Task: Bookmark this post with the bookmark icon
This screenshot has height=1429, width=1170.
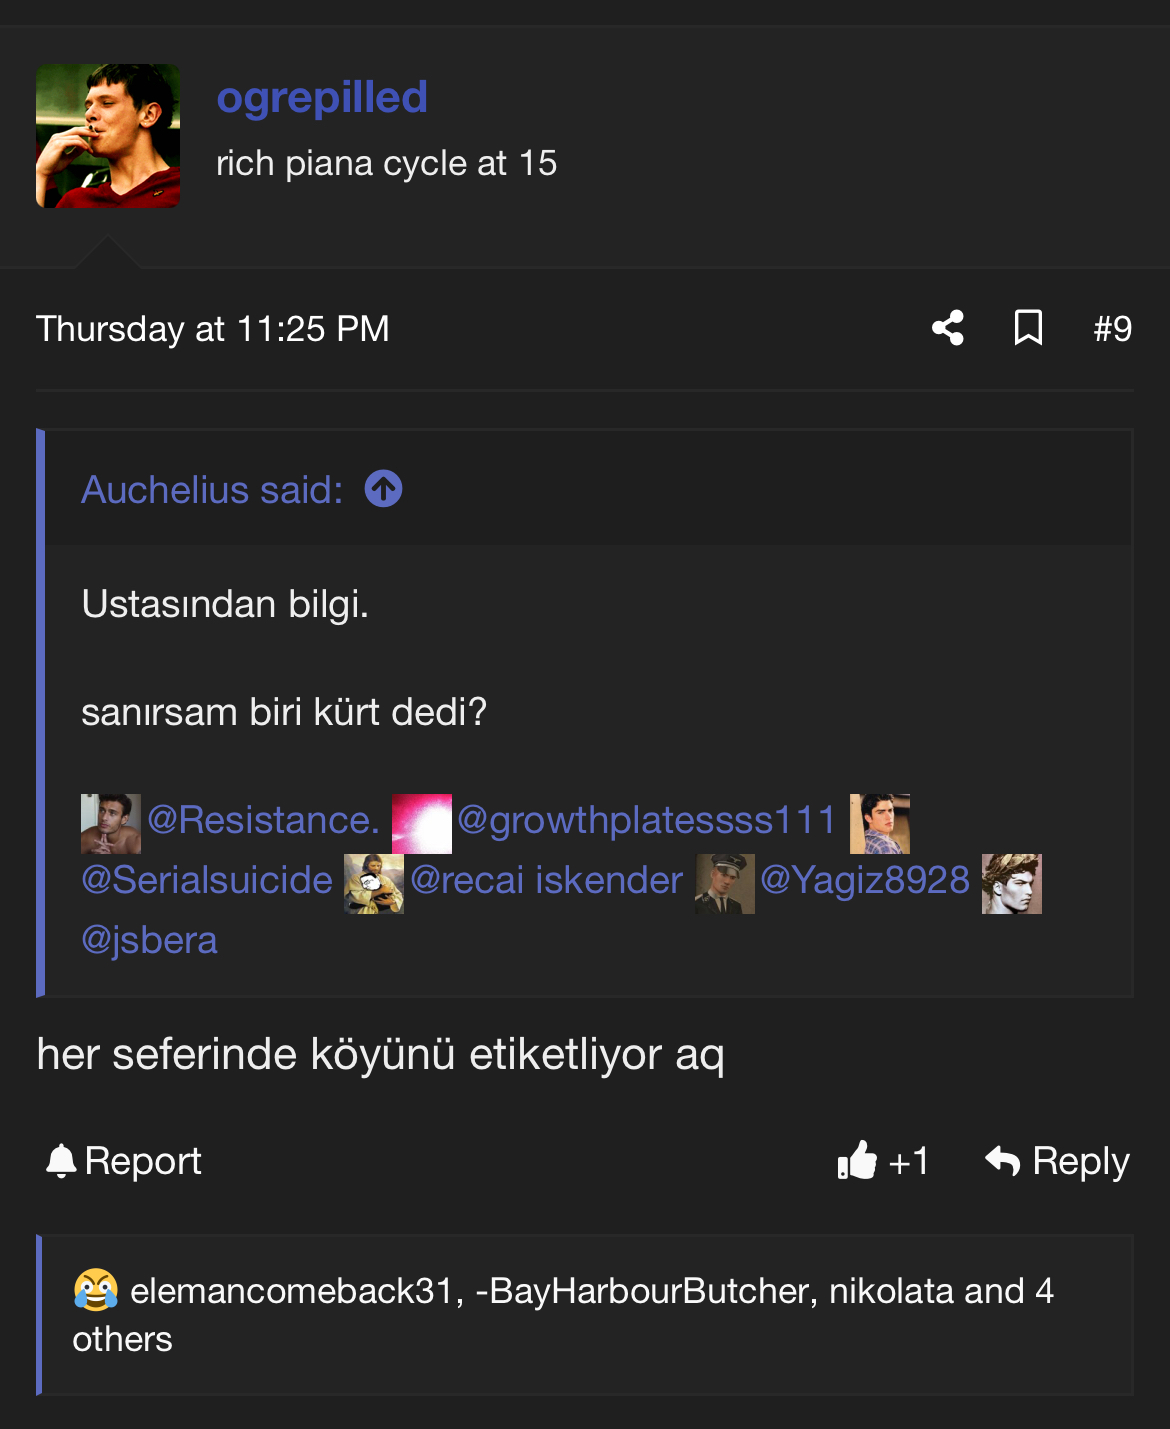Action: (x=1028, y=328)
